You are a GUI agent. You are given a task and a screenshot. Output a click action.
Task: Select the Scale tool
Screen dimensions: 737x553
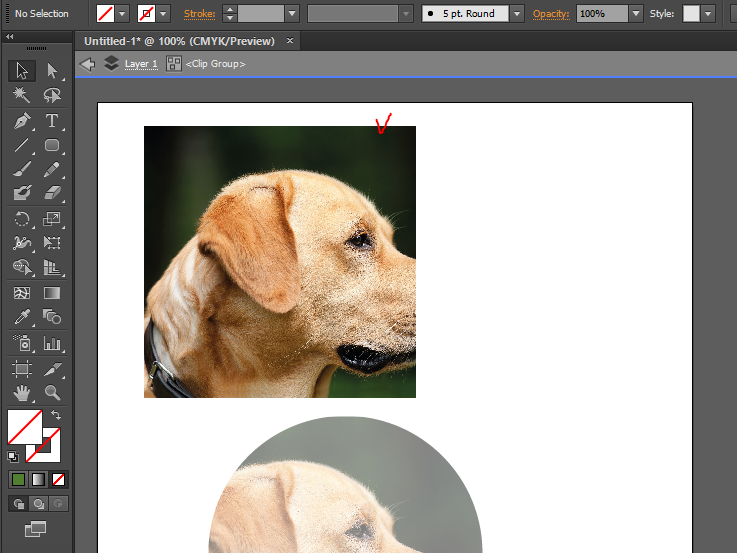click(x=52, y=218)
